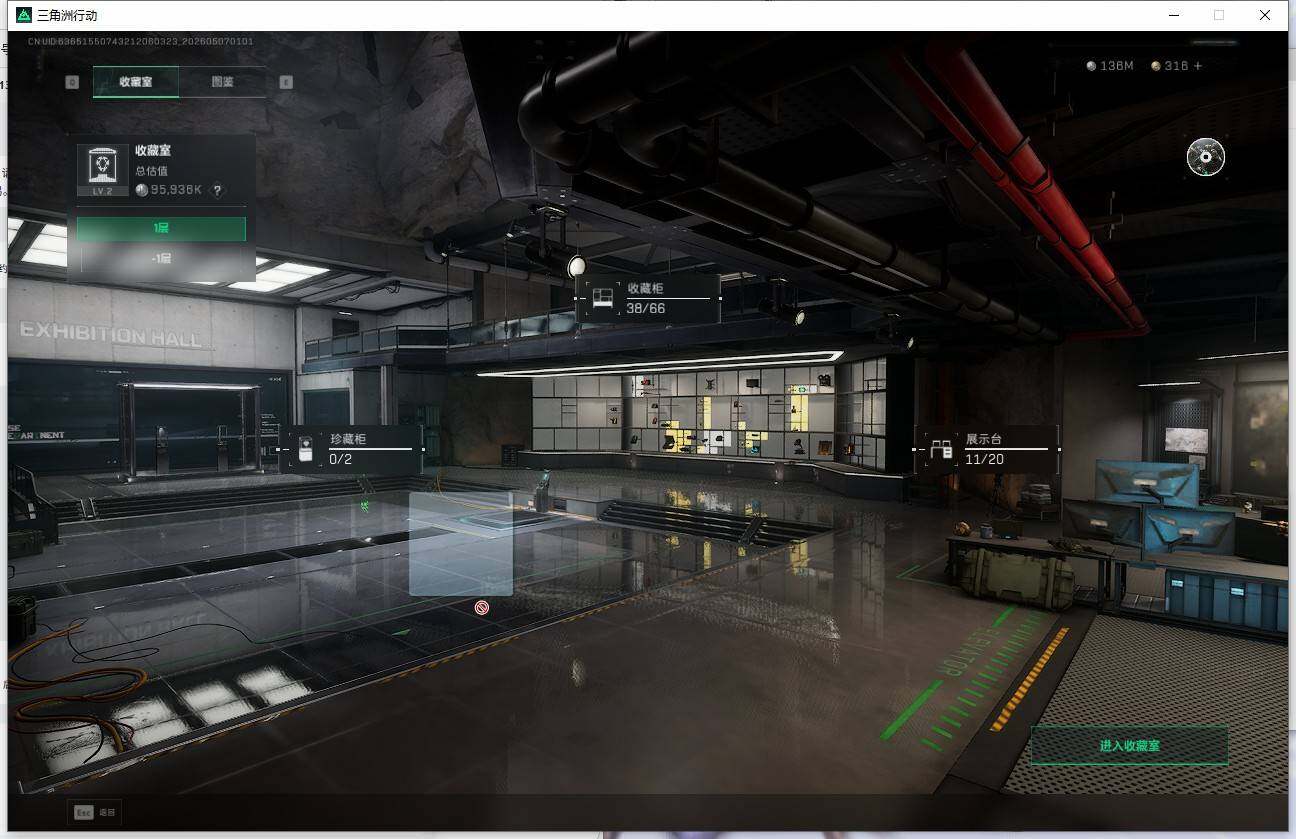
Task: Click the Esc 返回 back button
Action: tap(95, 812)
